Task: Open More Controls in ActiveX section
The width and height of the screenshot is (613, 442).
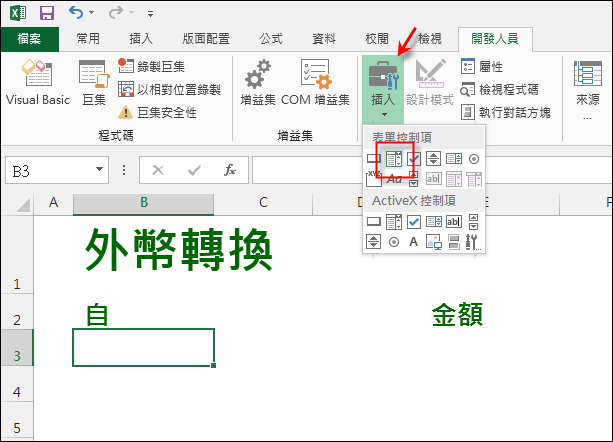Action: click(473, 242)
